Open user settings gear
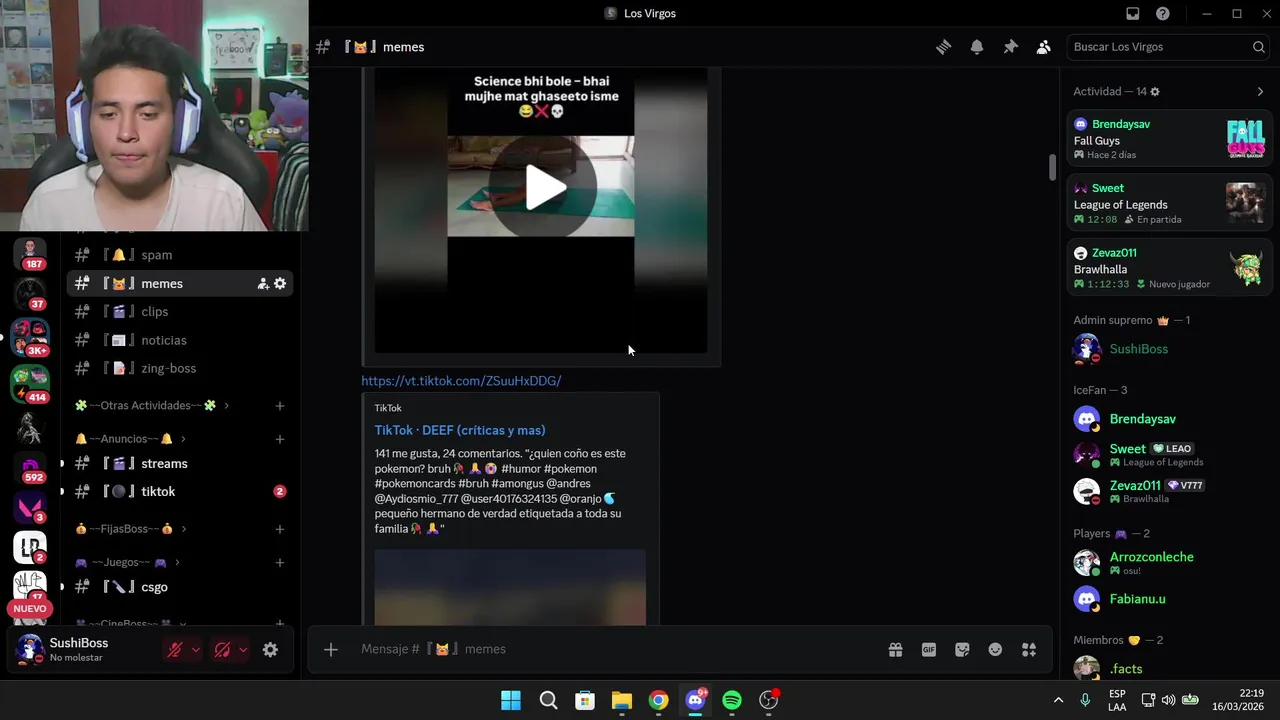Screen dimensions: 1280x720 (270, 650)
